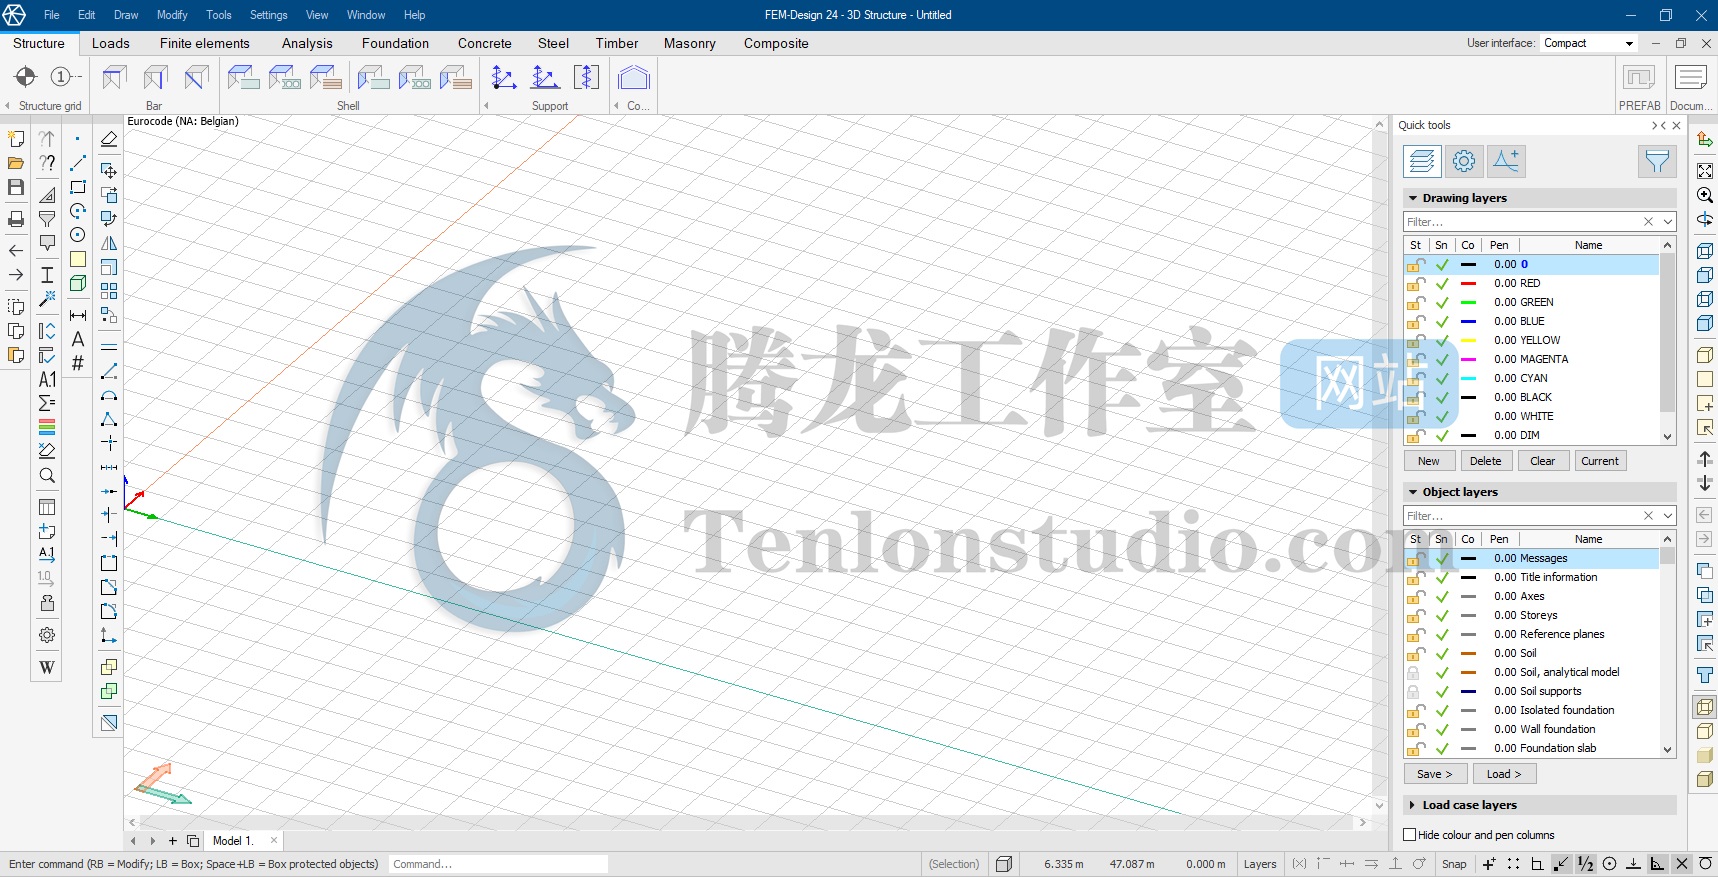The height and width of the screenshot is (877, 1718).
Task: Add a new view tab with plus
Action: tap(173, 841)
